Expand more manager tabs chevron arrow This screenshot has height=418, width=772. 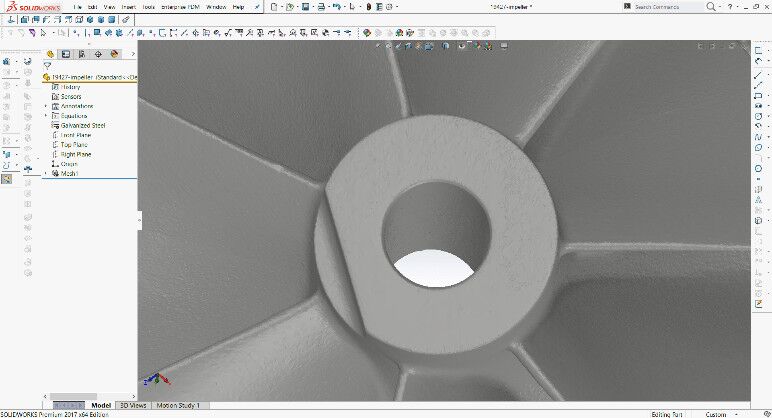(133, 54)
